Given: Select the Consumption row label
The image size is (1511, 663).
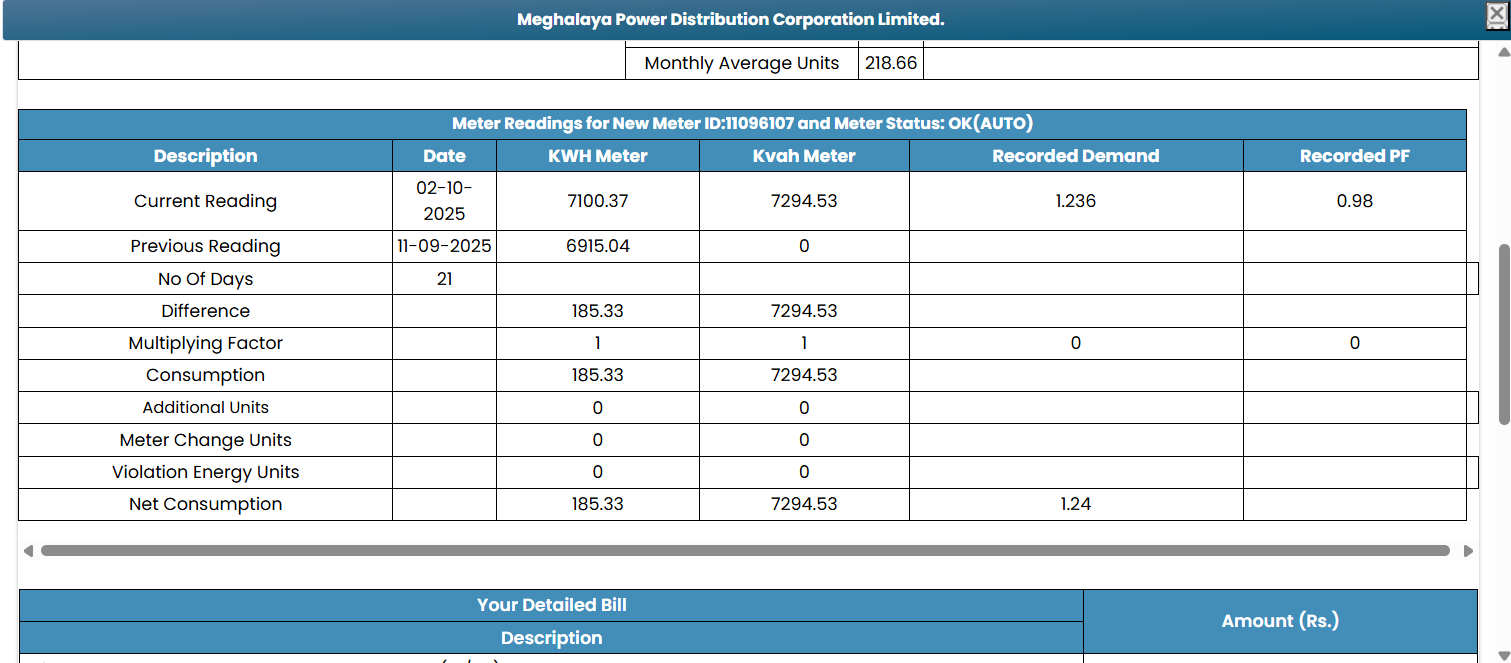Looking at the screenshot, I should click(205, 375).
